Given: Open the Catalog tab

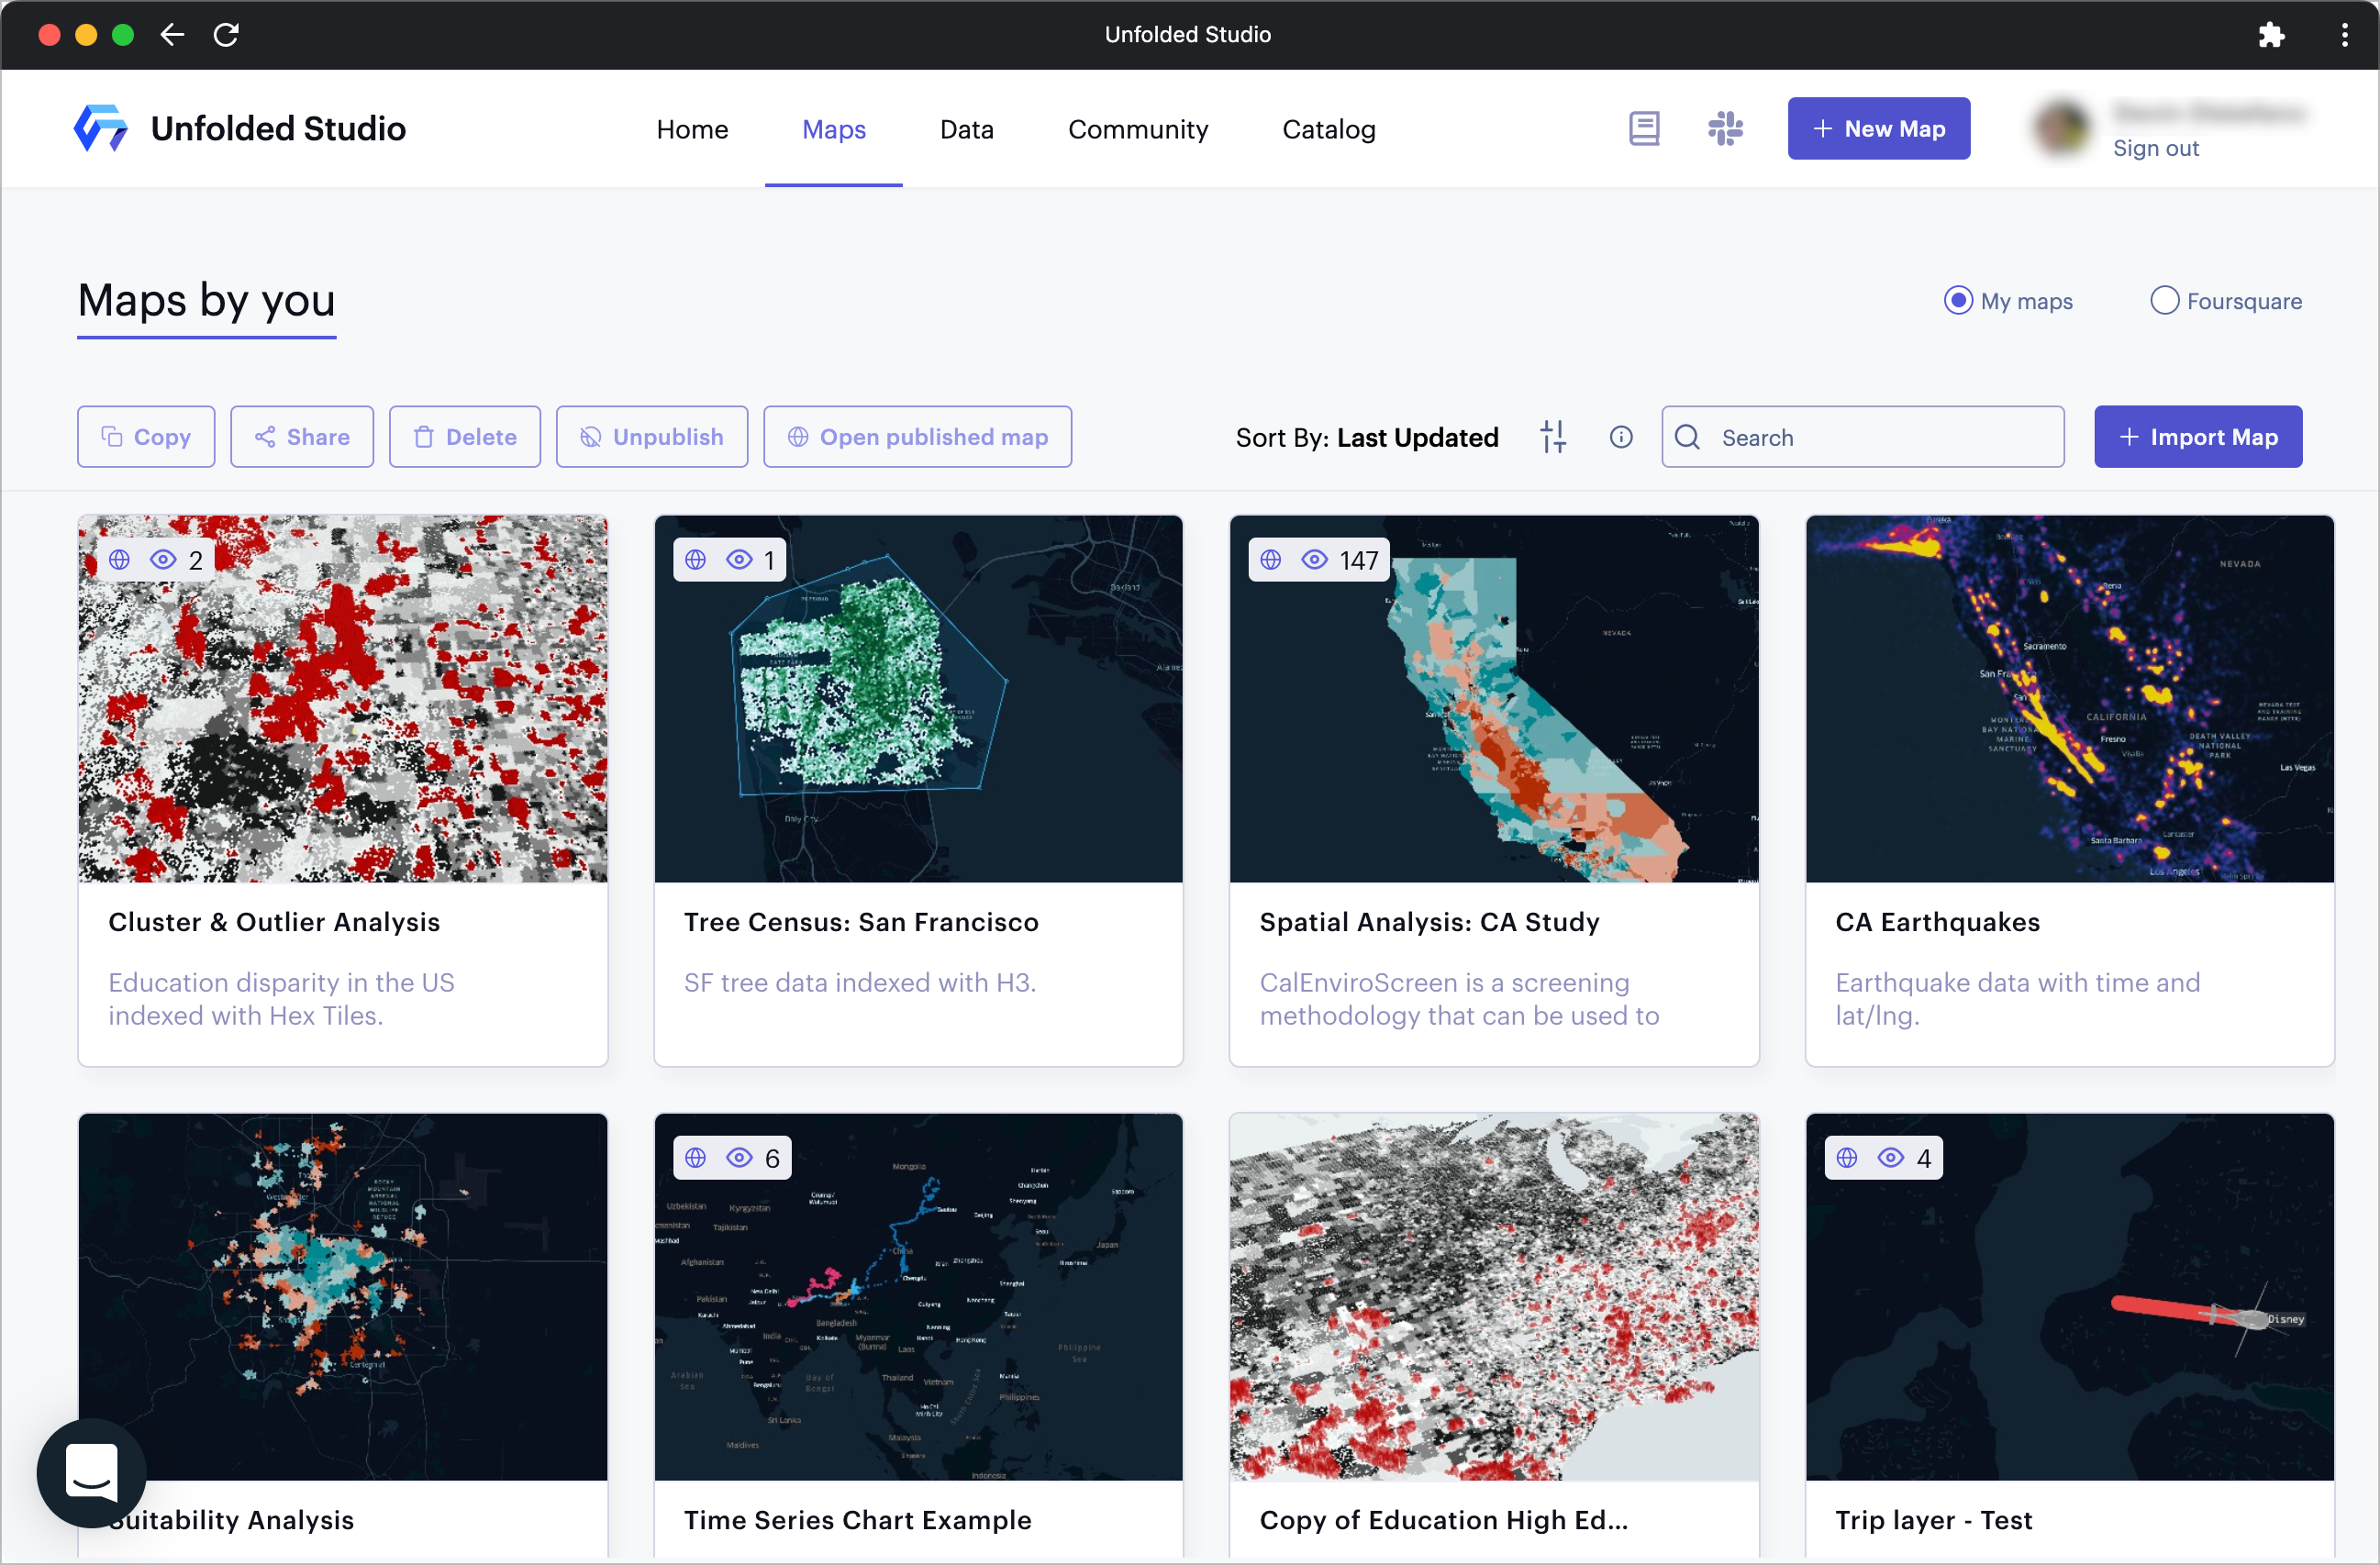Looking at the screenshot, I should tap(1329, 129).
